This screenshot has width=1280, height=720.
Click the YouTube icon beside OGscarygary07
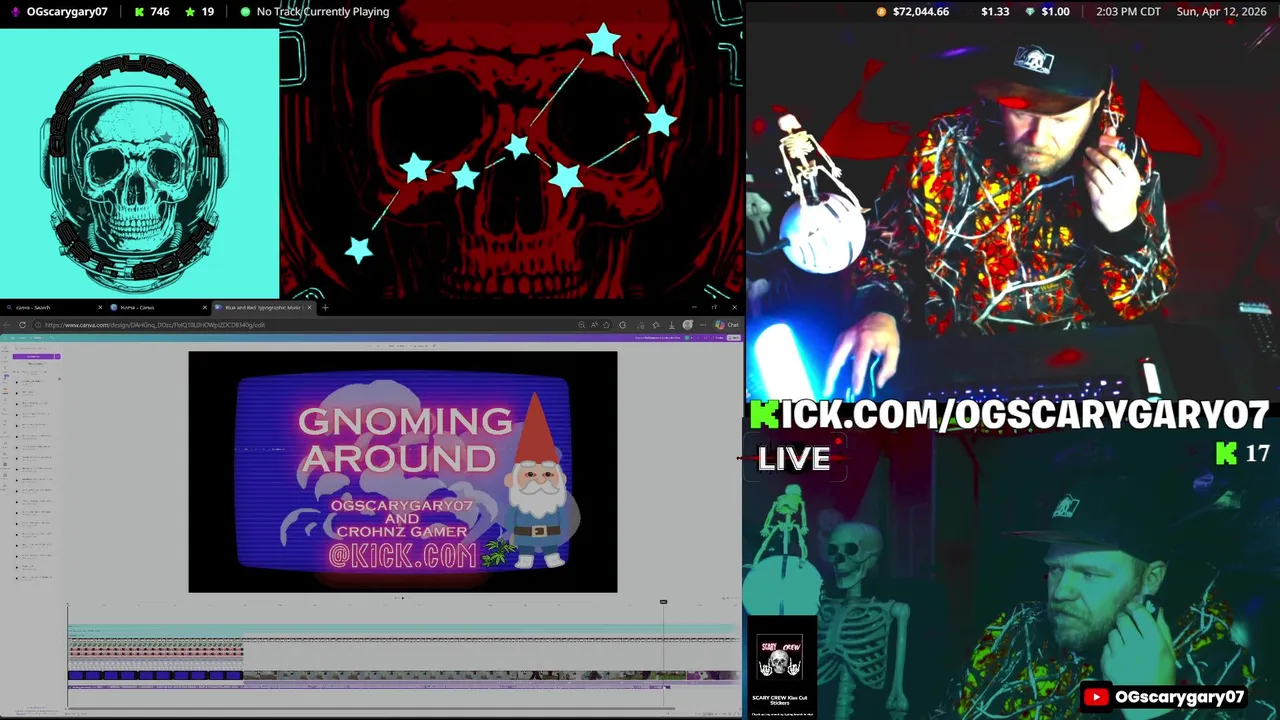coord(1097,697)
